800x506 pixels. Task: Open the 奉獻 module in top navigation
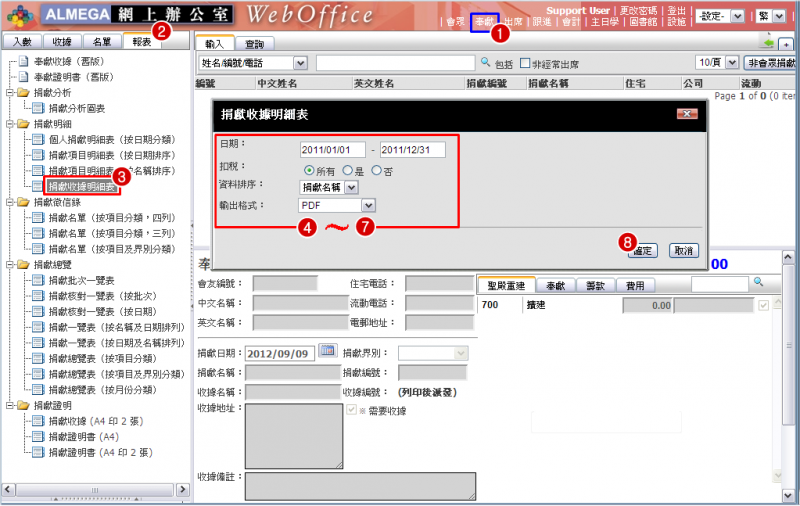[484, 22]
